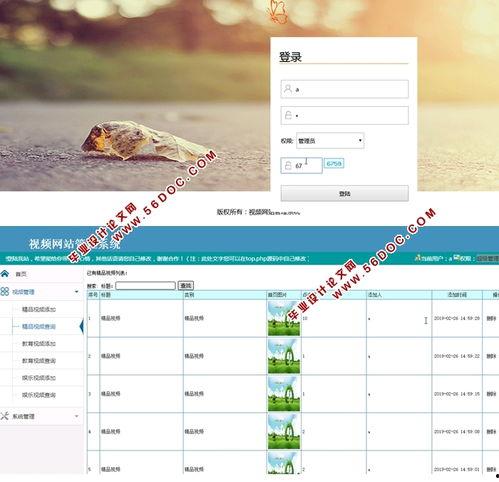Click the 精品视频 title cell in row 1
Viewport: 499px width, 482px height.
(111, 318)
